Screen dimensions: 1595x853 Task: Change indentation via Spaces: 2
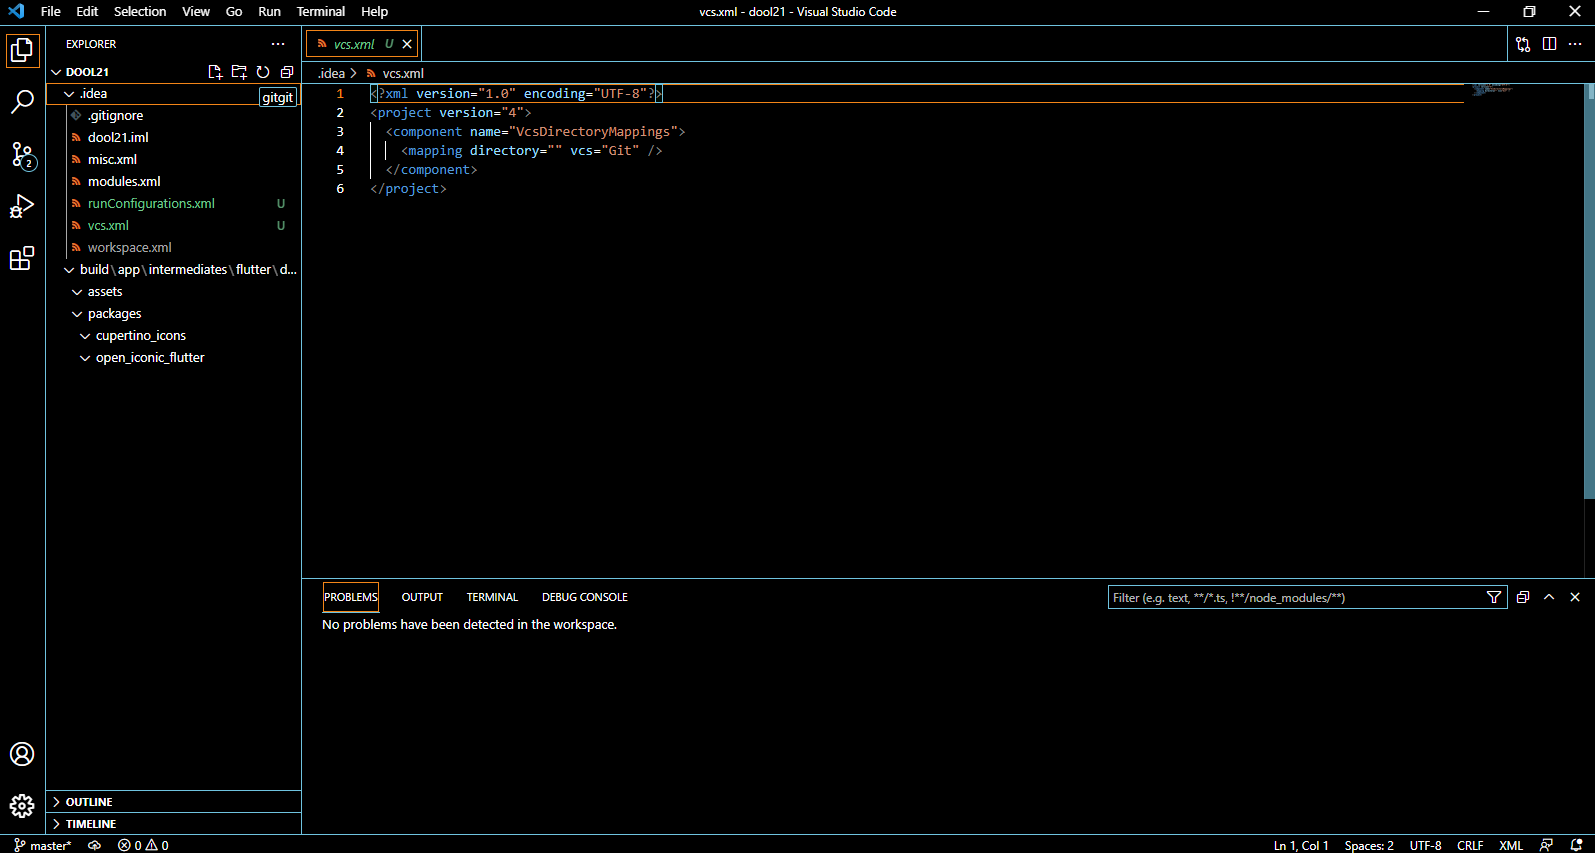pyautogui.click(x=1369, y=845)
